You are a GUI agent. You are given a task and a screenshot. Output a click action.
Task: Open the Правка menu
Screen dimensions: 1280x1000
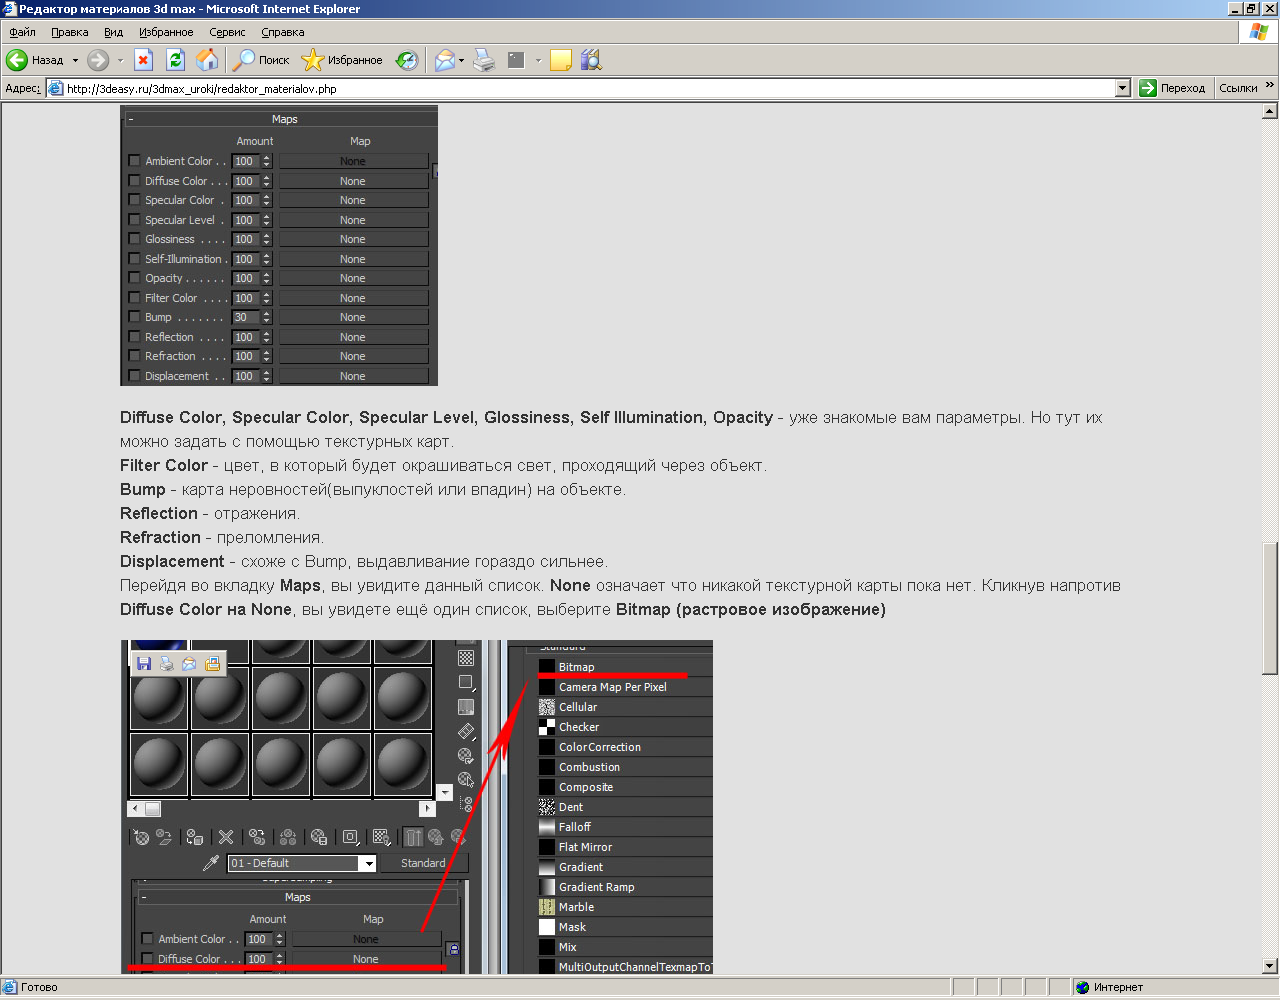(70, 32)
